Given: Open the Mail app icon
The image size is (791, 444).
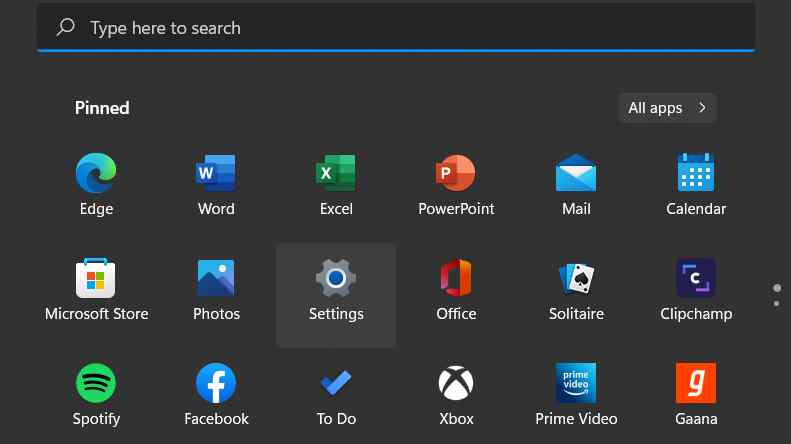Looking at the screenshot, I should [x=576, y=173].
